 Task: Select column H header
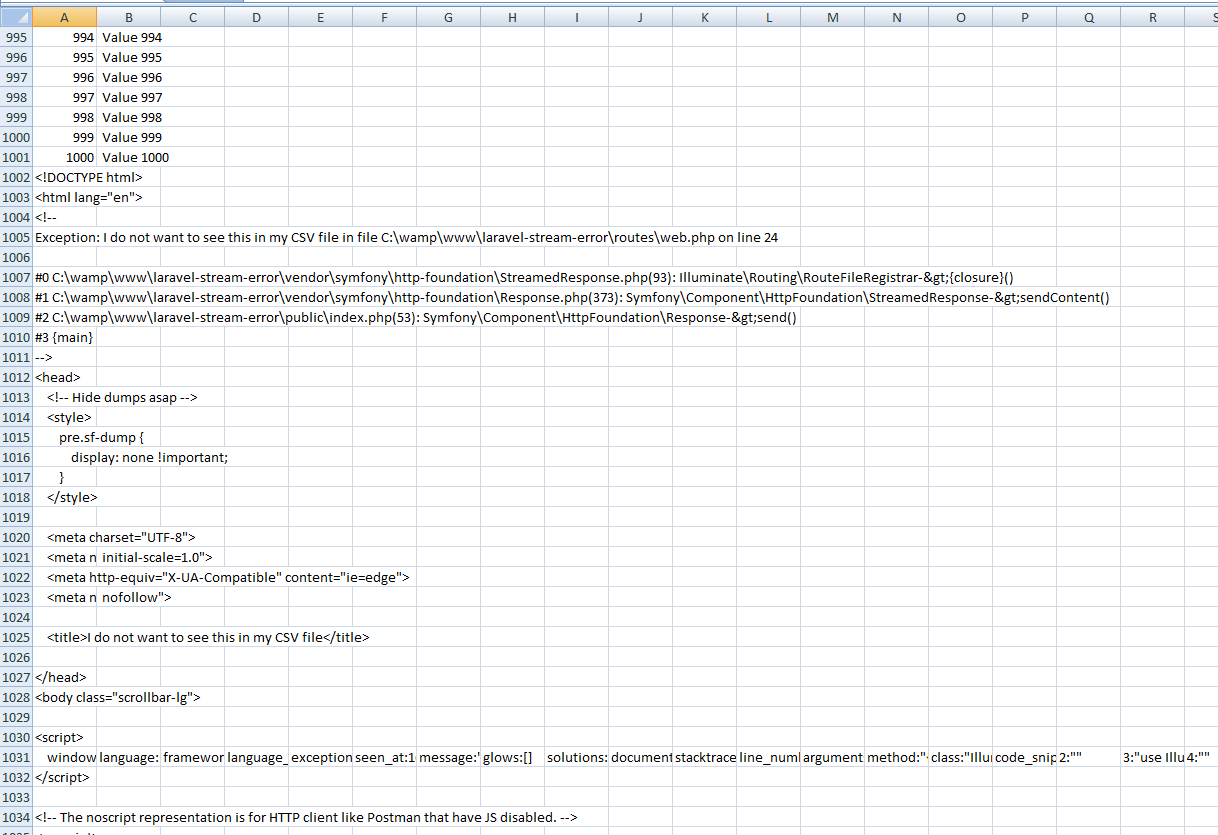[513, 17]
